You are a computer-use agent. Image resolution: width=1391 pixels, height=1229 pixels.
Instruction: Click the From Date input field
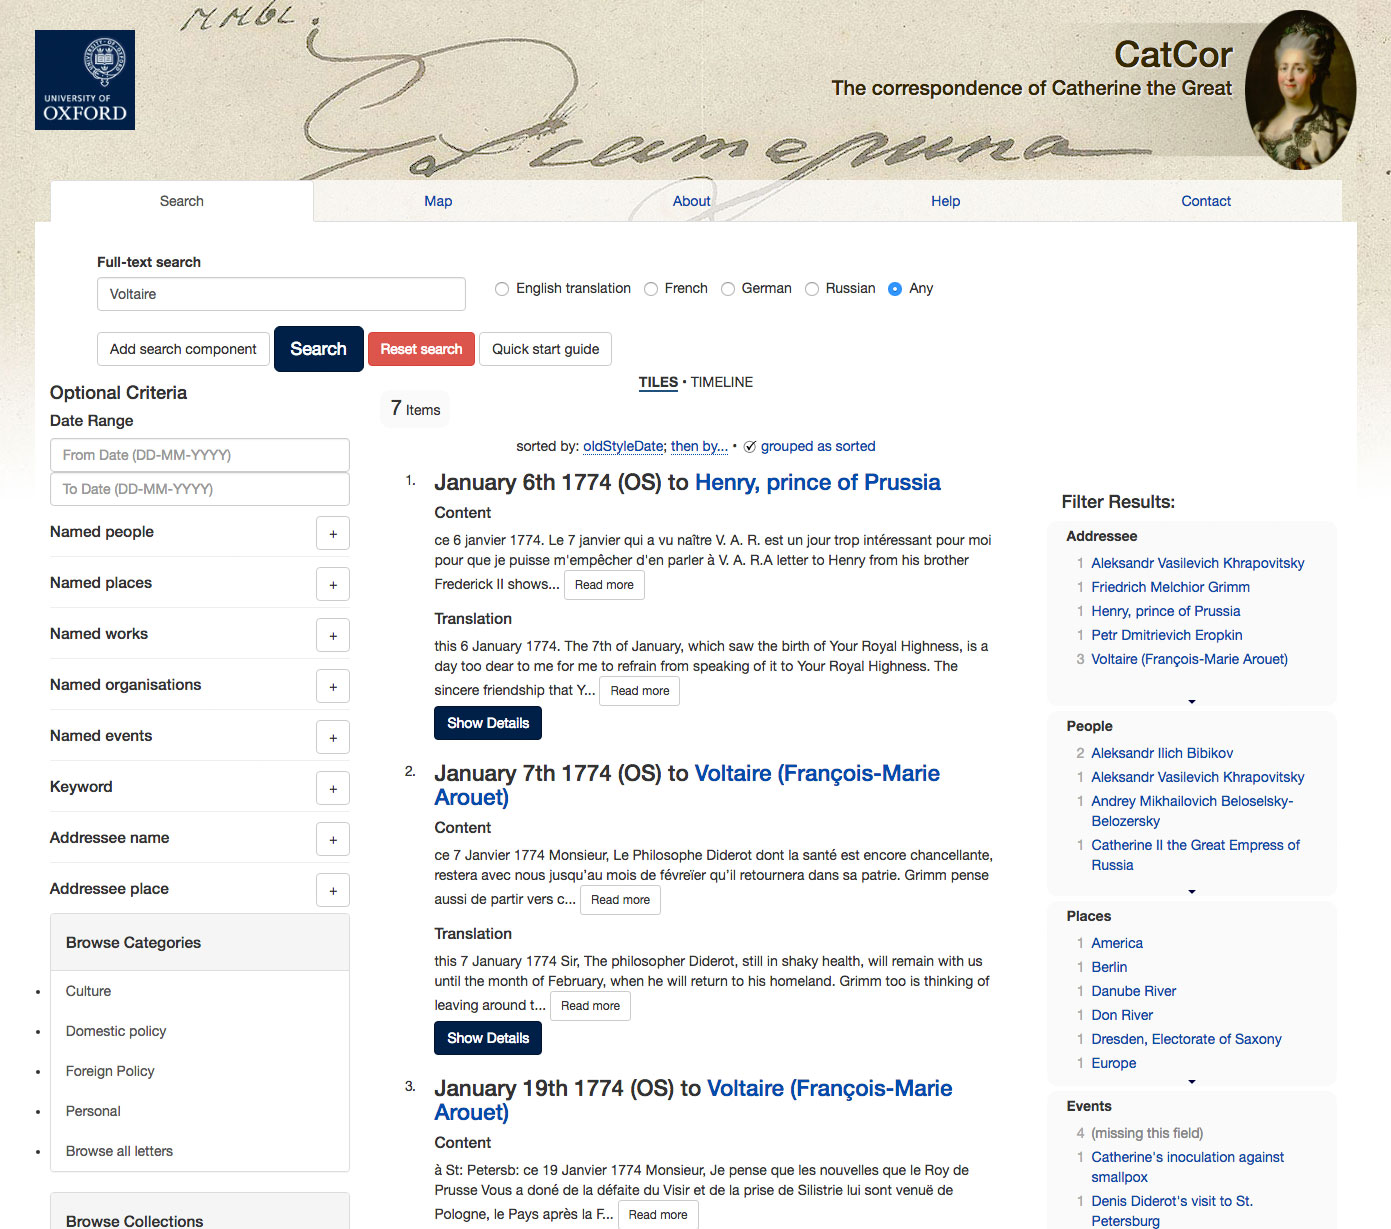(200, 455)
